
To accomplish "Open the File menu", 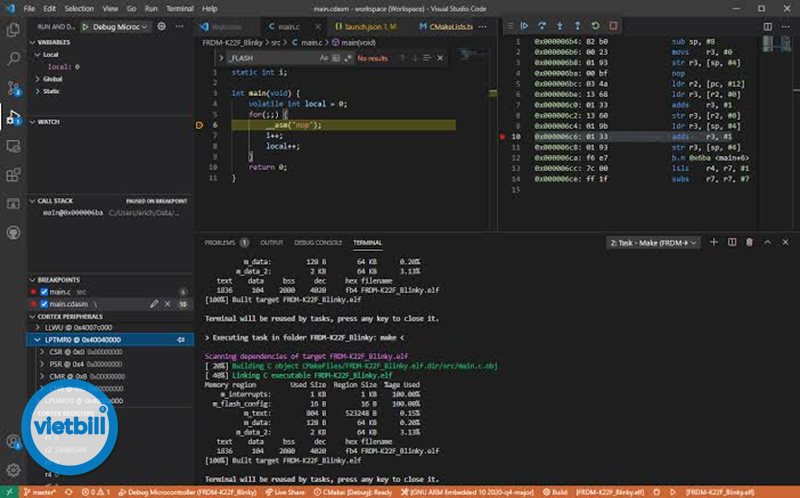I will point(29,9).
